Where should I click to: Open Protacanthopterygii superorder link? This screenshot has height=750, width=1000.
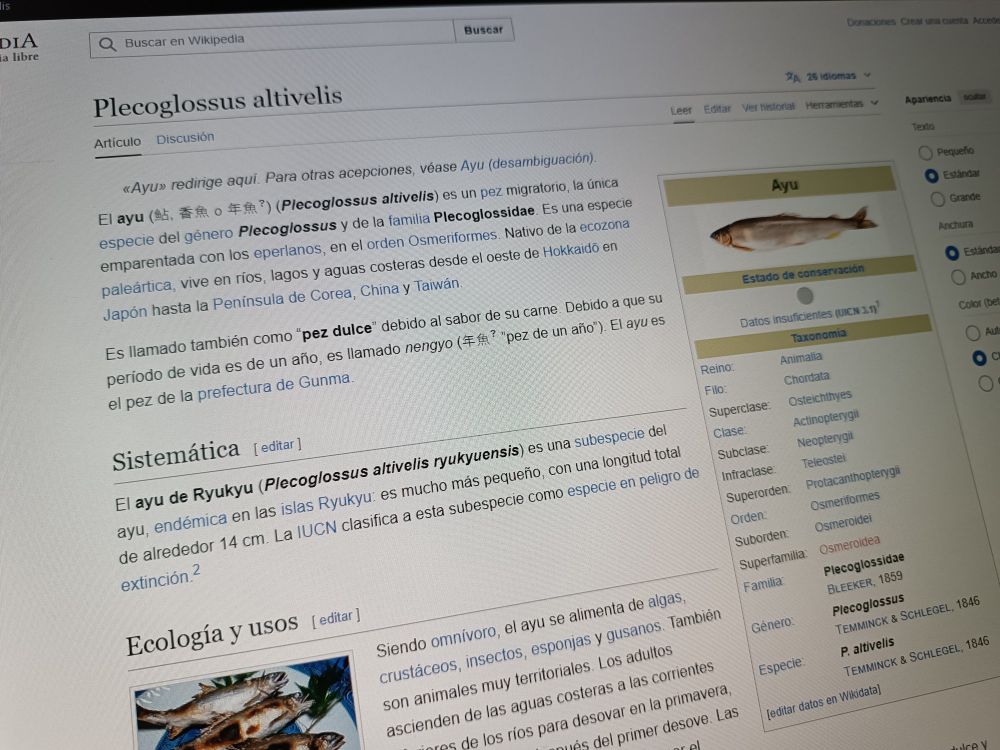click(x=853, y=479)
